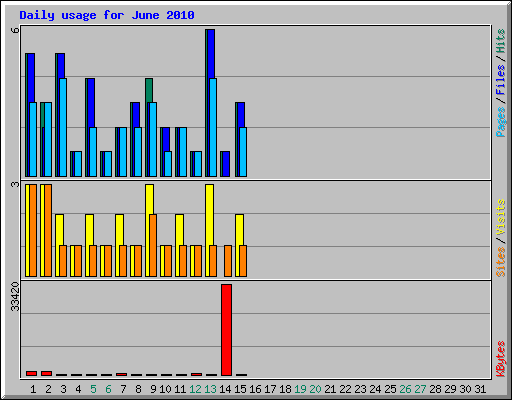This screenshot has width=512, height=400.
Task: Click the cyan "Pages" legend label
Action: 500,122
